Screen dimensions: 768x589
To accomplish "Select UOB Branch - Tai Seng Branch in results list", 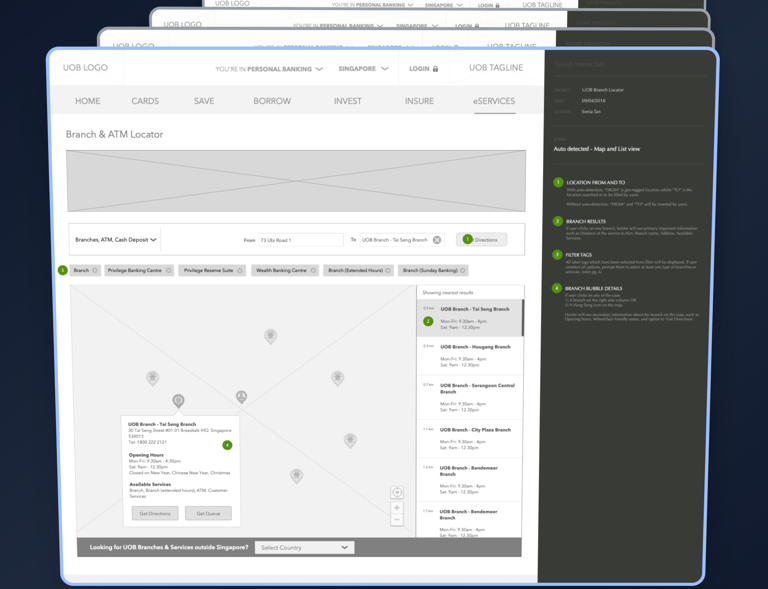I will pyautogui.click(x=470, y=318).
